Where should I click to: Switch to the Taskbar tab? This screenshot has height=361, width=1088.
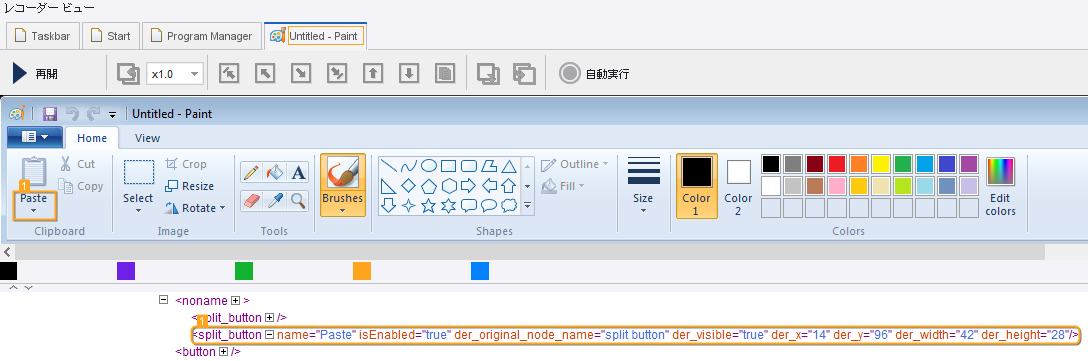[42, 36]
